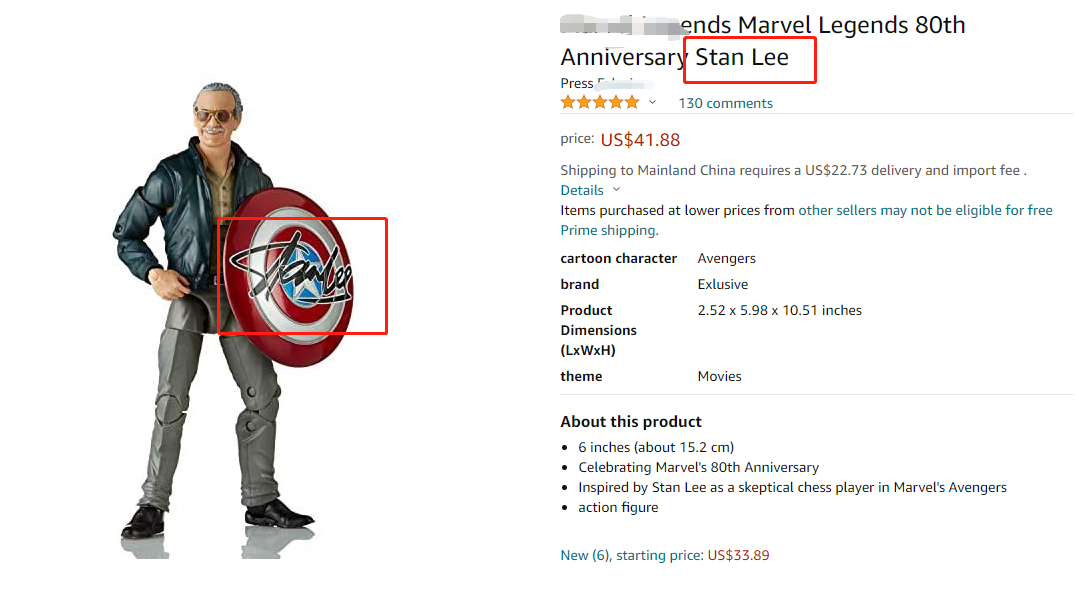Click the About this product heading
The height and width of the screenshot is (600, 1079).
coord(631,421)
